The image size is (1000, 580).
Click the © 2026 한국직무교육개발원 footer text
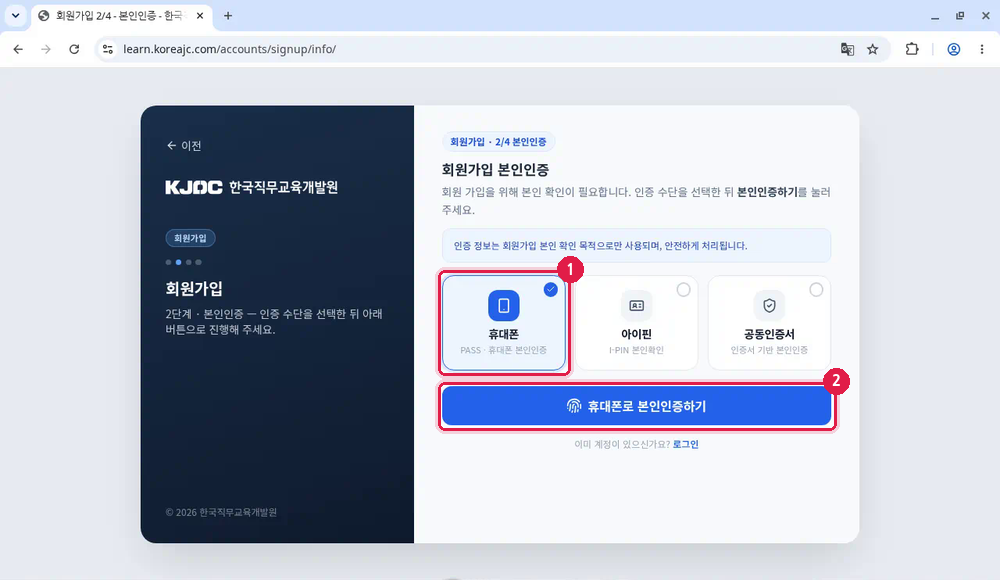pyautogui.click(x=221, y=512)
